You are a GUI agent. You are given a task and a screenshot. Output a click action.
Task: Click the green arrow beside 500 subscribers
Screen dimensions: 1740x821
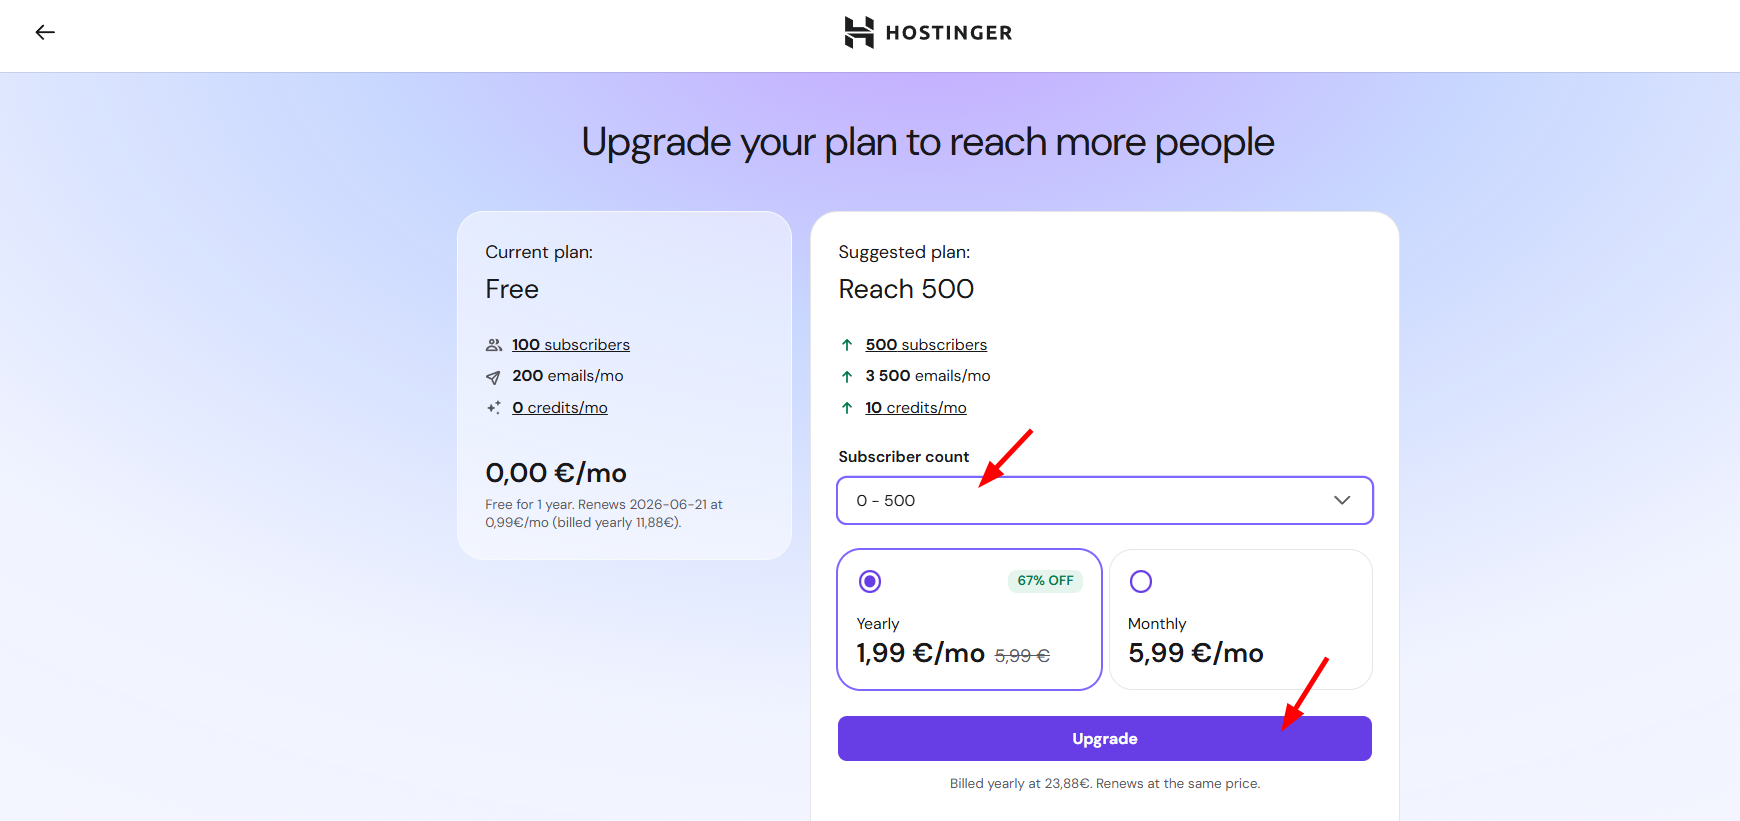click(x=847, y=345)
